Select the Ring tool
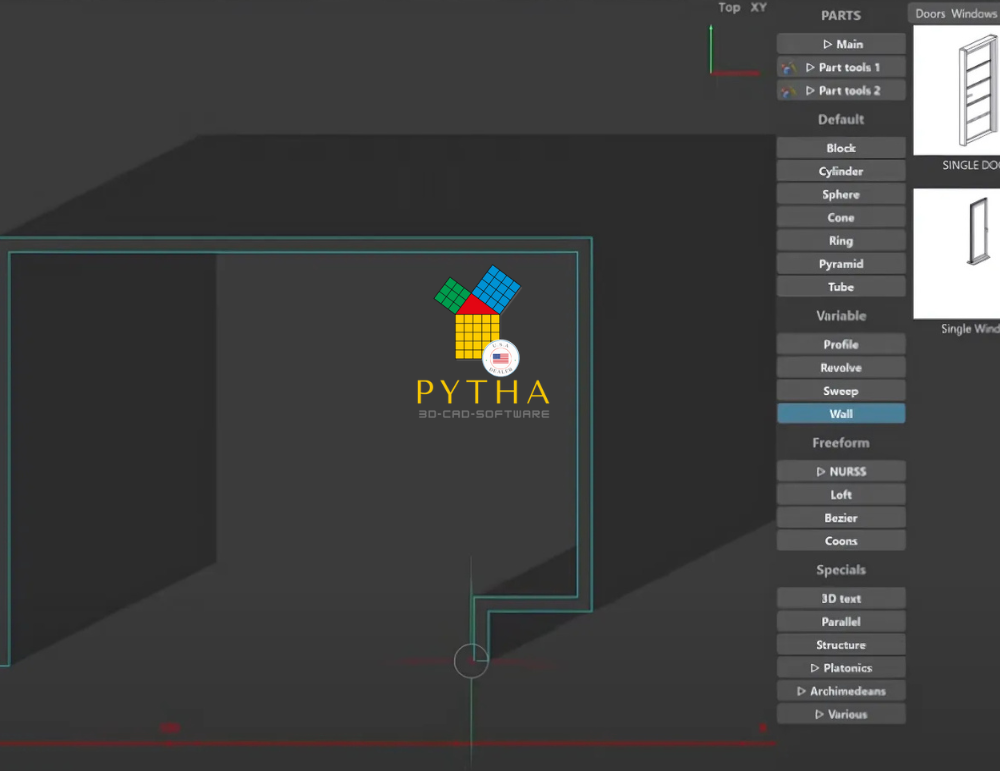1000x780 pixels. (x=840, y=240)
